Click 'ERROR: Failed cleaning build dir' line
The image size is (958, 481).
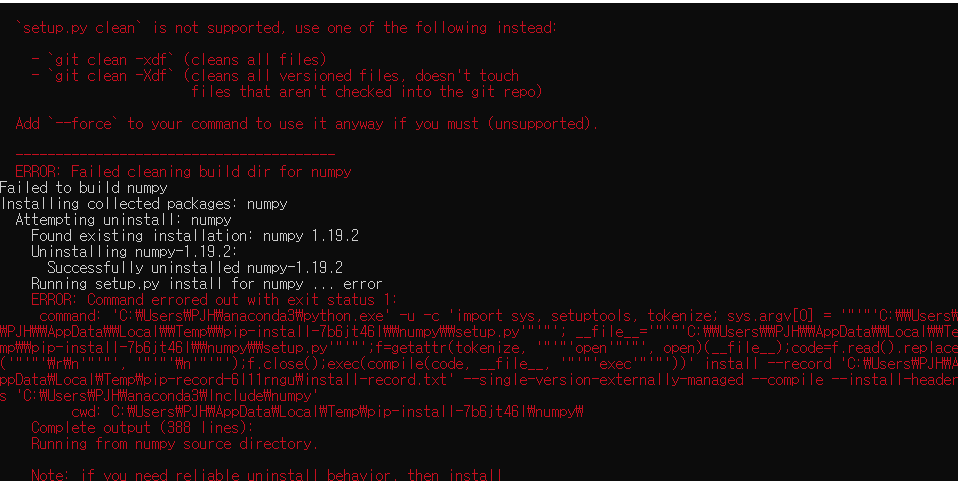(x=183, y=172)
